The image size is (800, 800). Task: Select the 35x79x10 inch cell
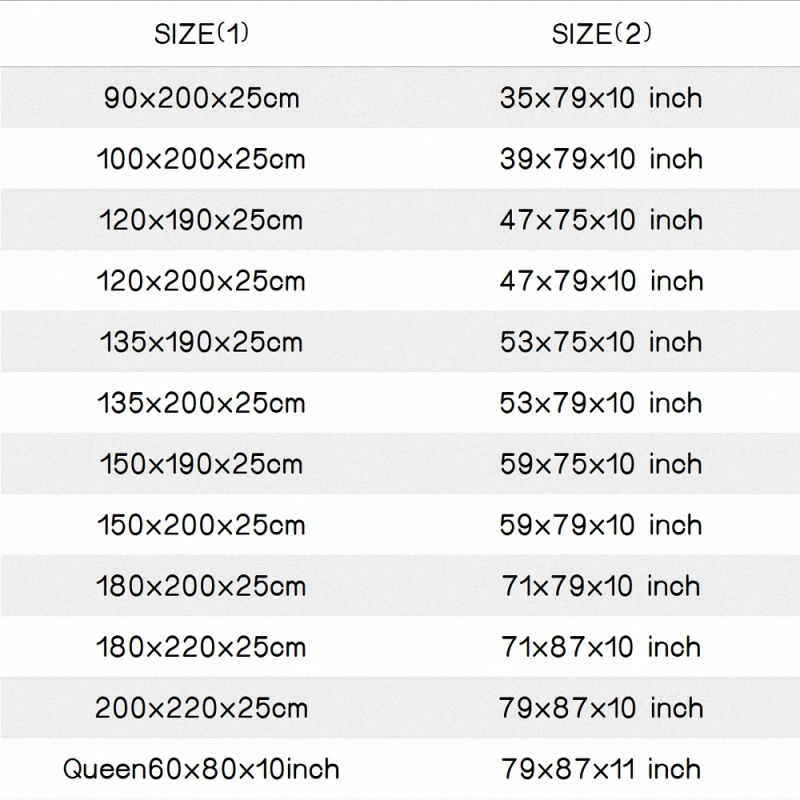(x=601, y=98)
